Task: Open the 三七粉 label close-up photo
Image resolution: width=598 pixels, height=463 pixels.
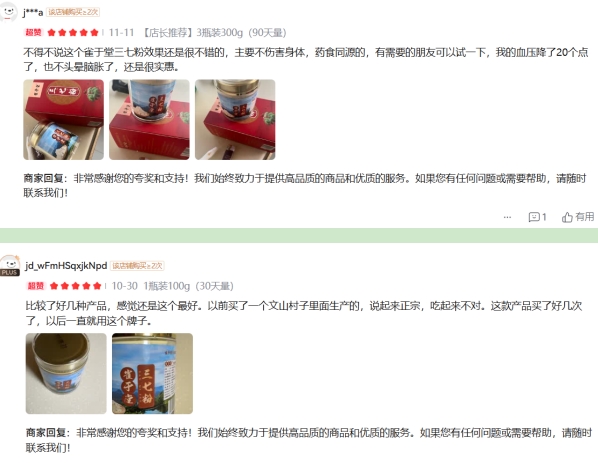Action: point(153,373)
